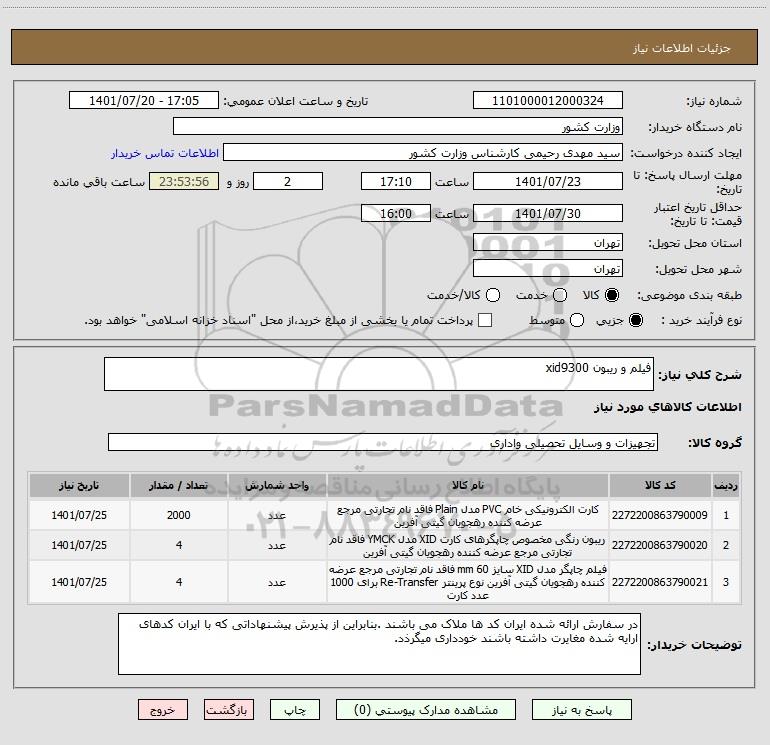Click item code 2272200863790020

660,545
